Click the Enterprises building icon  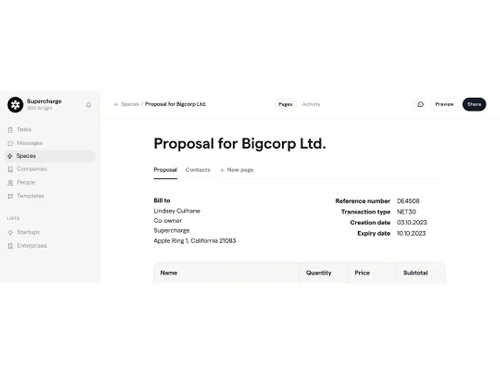click(10, 246)
